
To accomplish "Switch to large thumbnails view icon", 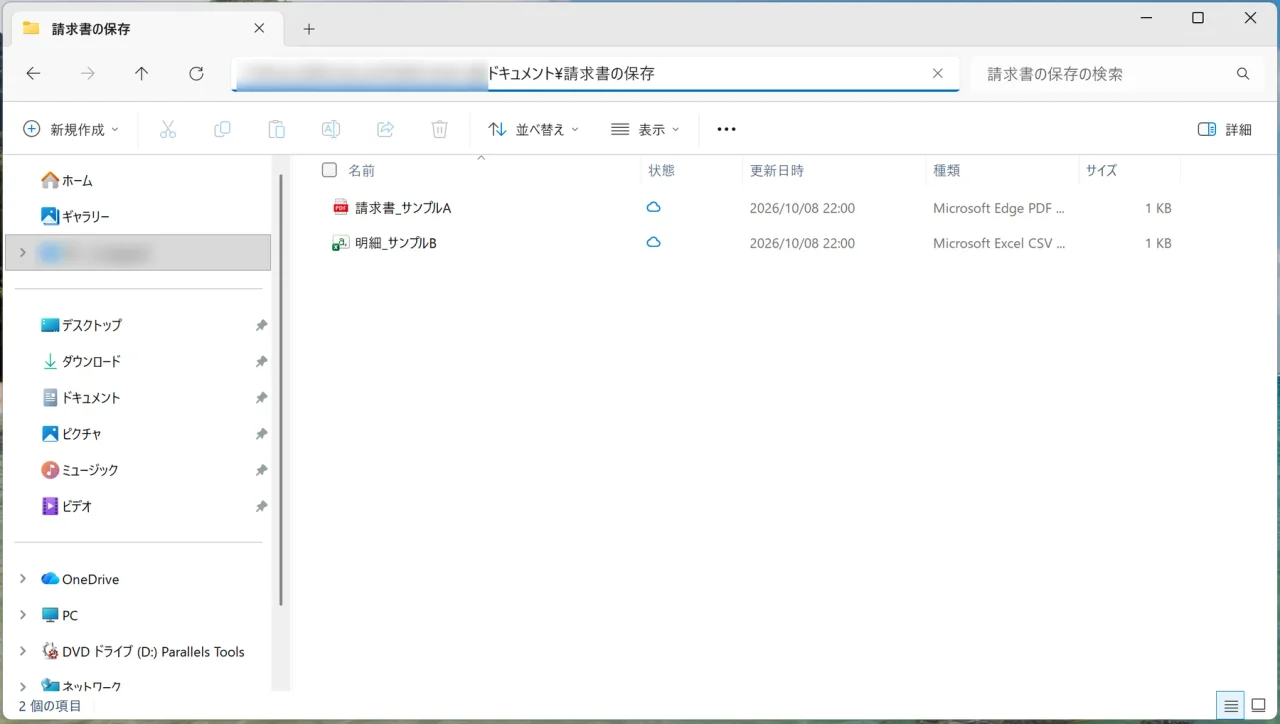I will tap(1258, 706).
